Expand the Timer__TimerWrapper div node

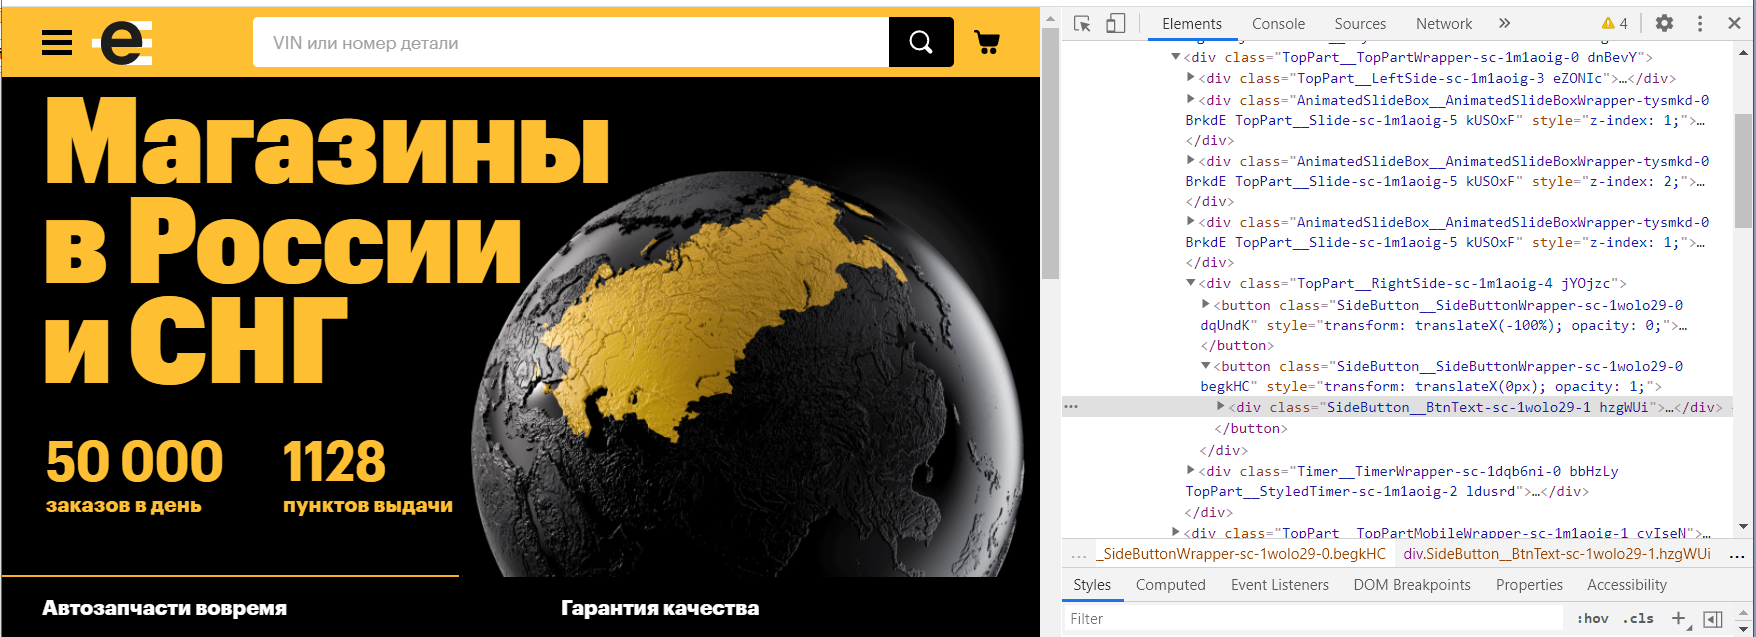(x=1191, y=471)
